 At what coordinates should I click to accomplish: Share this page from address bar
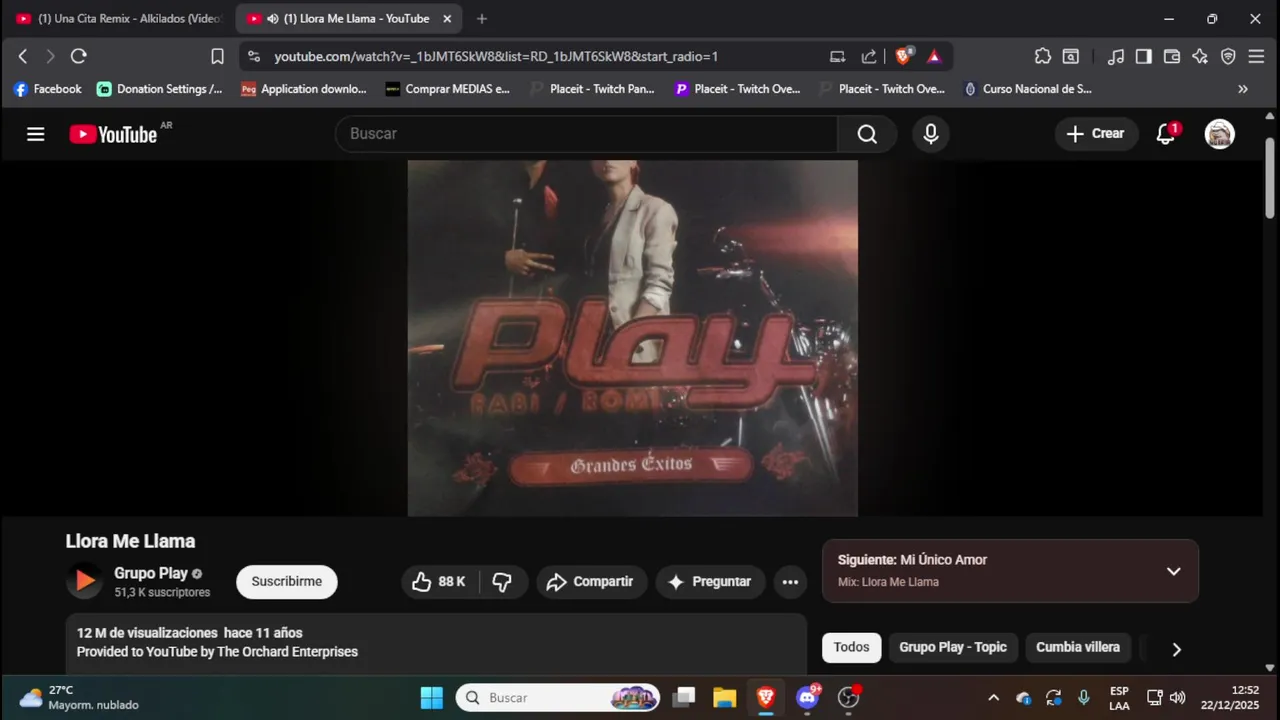tap(869, 57)
